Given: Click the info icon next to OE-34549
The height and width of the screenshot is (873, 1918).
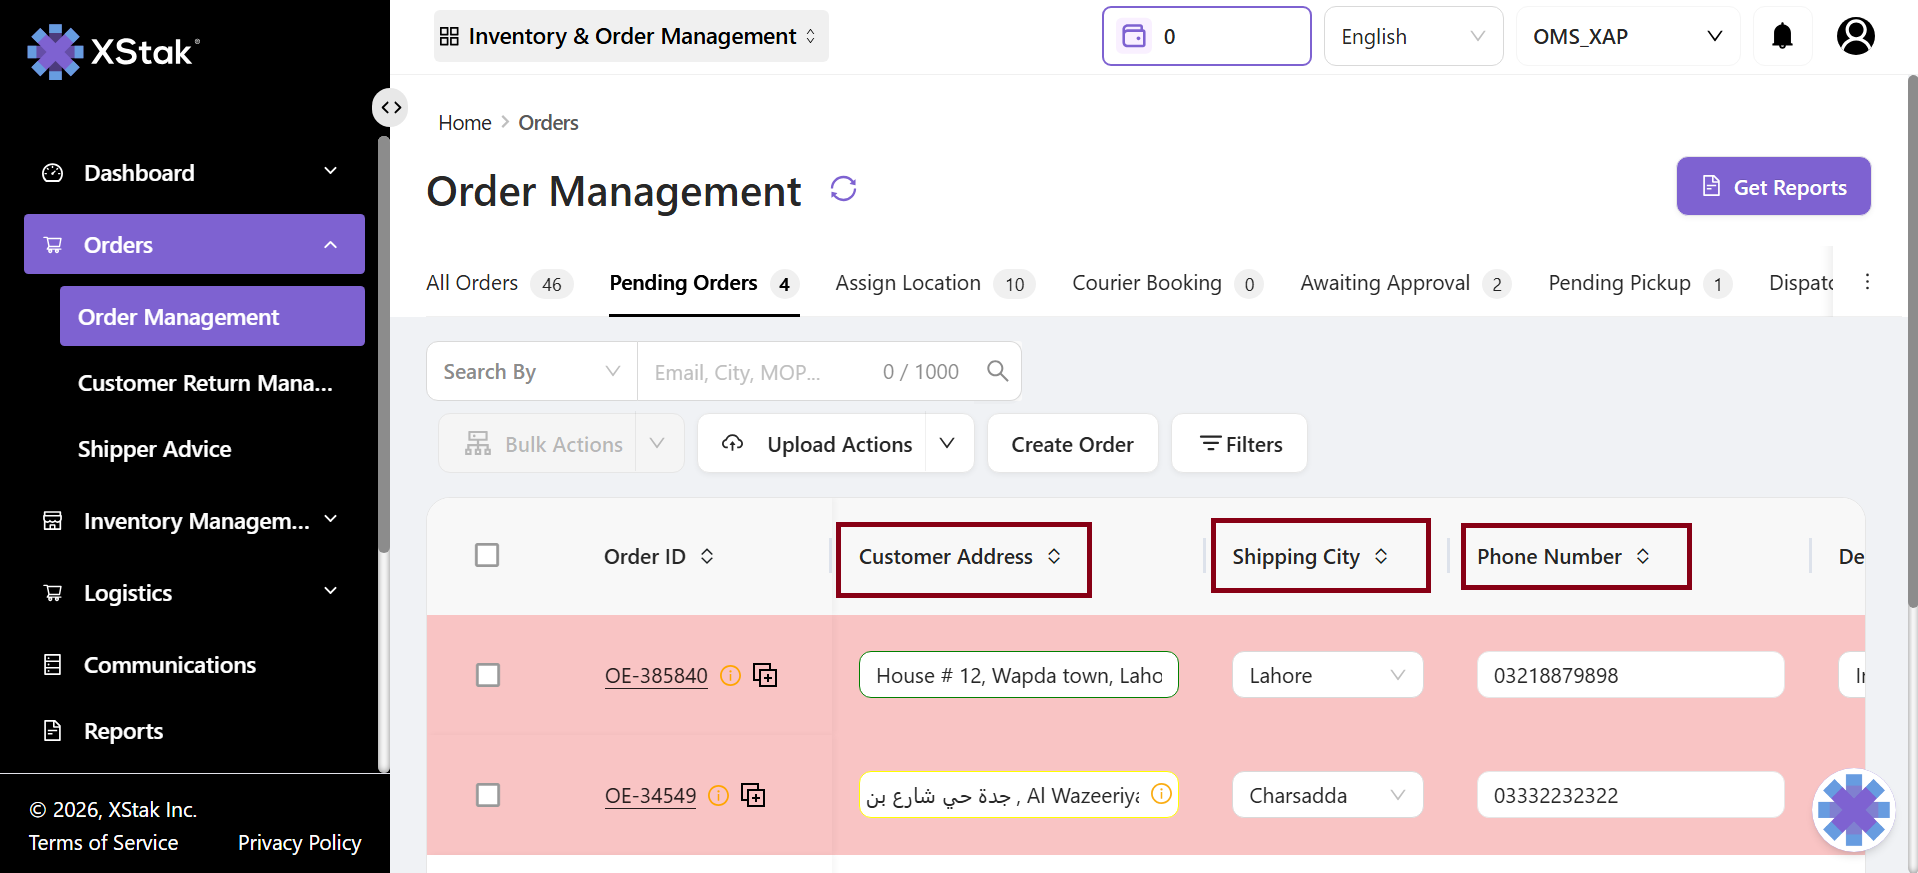Looking at the screenshot, I should [x=718, y=796].
